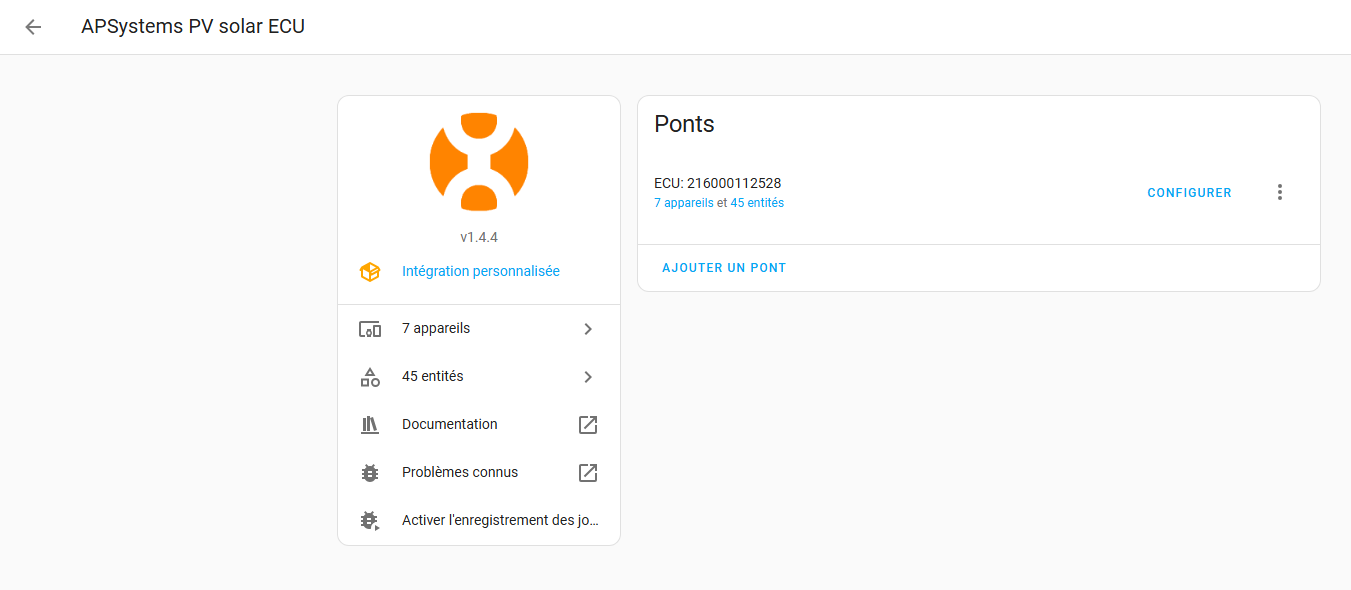Image resolution: width=1351 pixels, height=590 pixels.
Task: Open the Intégration personnalisée link
Action: coord(481,271)
